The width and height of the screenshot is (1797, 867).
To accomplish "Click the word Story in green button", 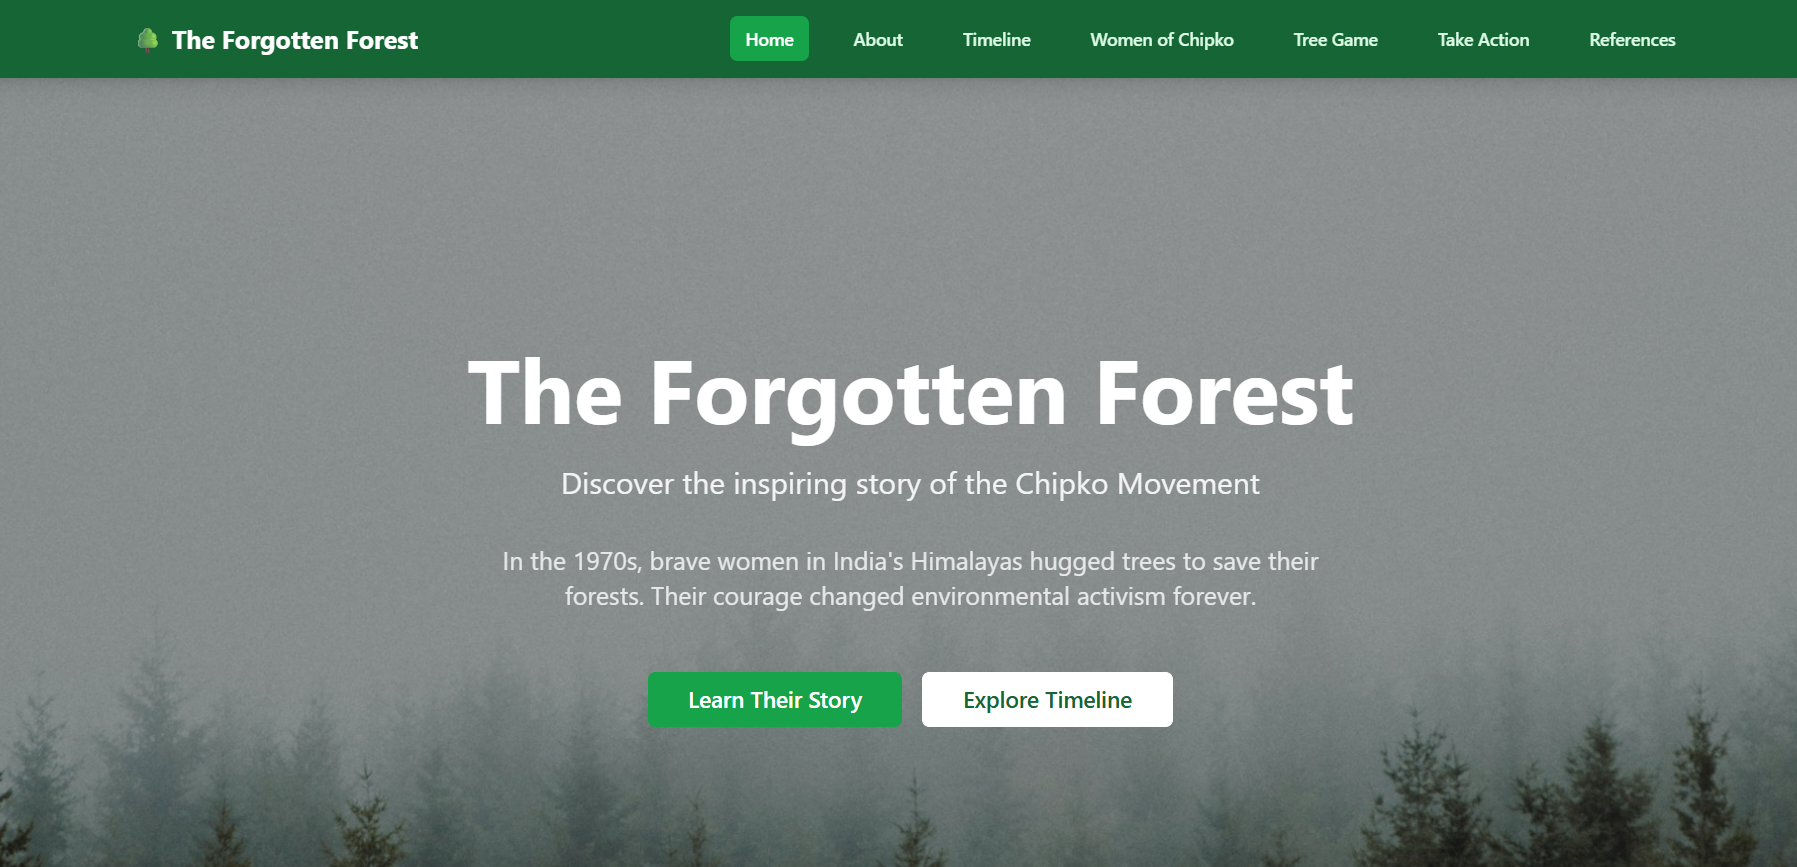I will pyautogui.click(x=835, y=701).
